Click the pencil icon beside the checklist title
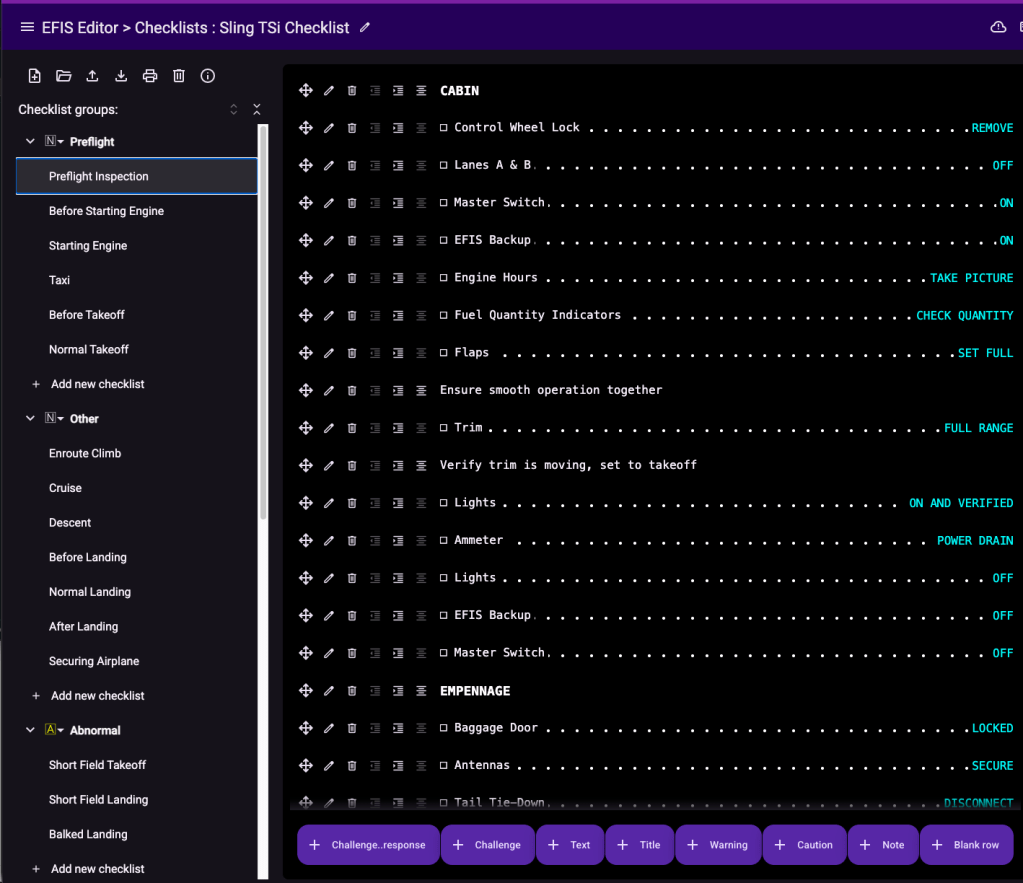Screen dimensions: 1023x883 (365, 28)
